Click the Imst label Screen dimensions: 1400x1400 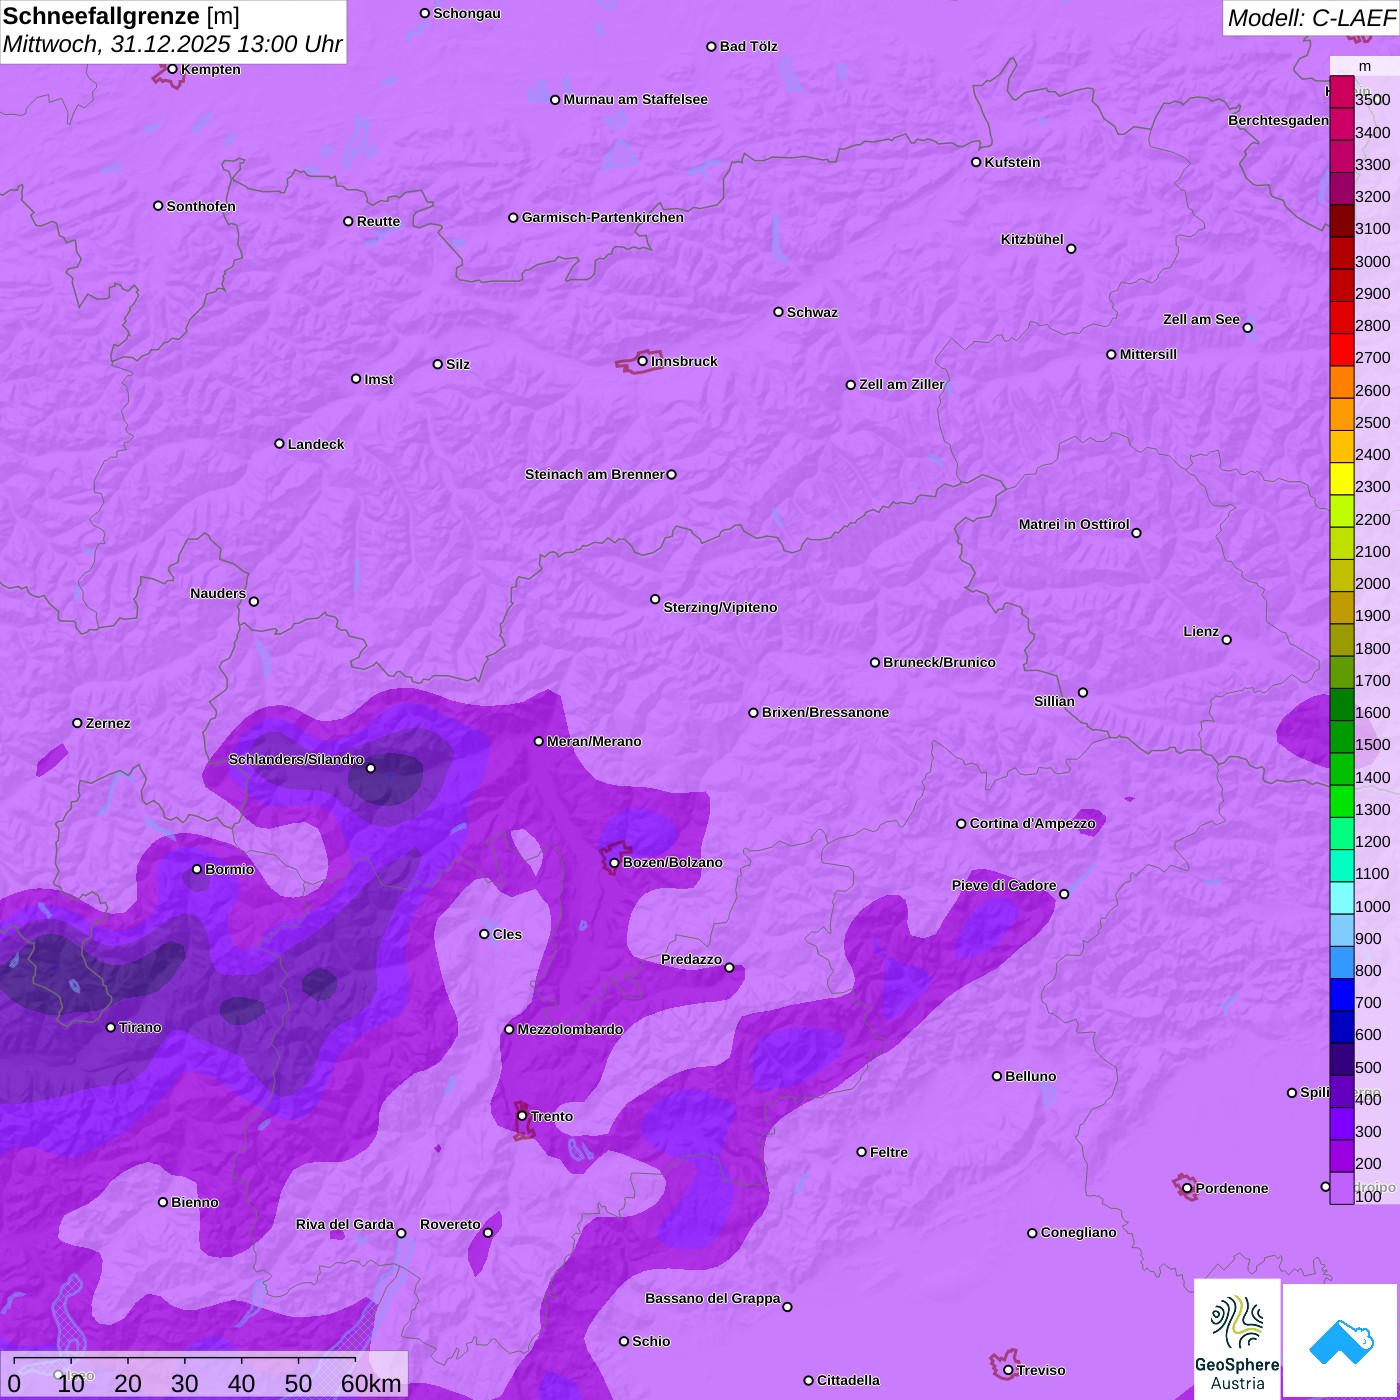(x=378, y=379)
